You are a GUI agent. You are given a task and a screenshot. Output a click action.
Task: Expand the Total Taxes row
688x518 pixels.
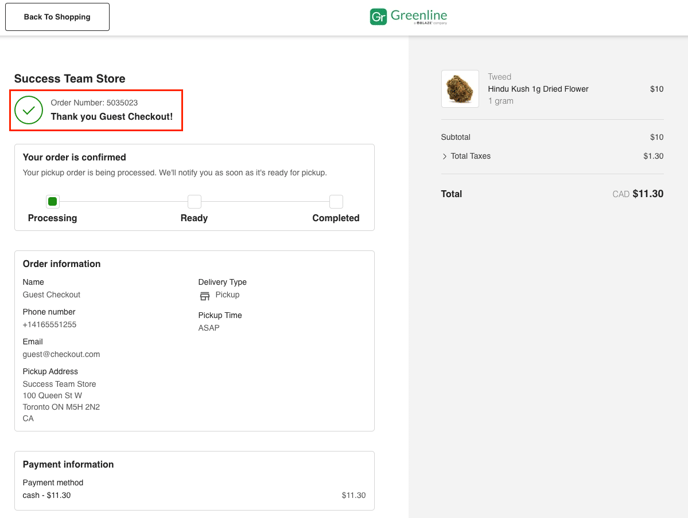pyautogui.click(x=471, y=156)
